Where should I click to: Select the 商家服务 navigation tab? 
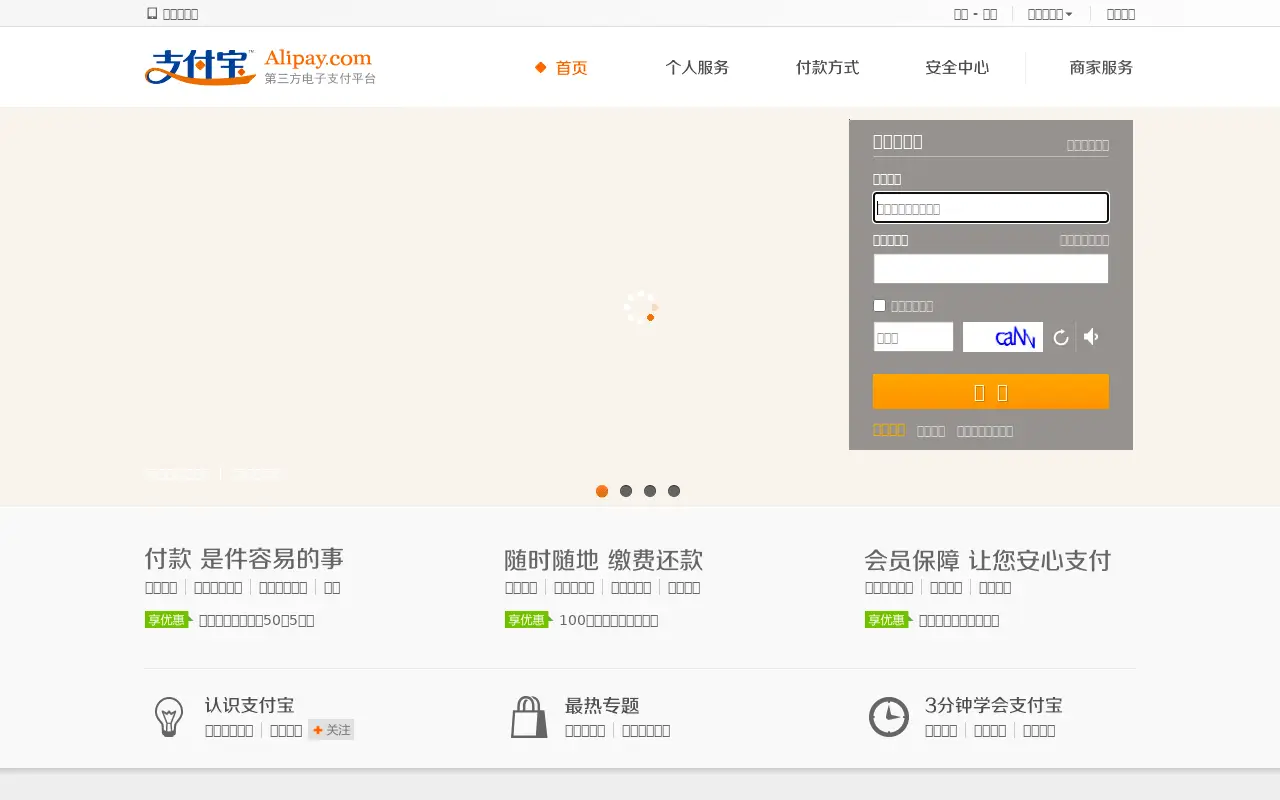point(1101,68)
